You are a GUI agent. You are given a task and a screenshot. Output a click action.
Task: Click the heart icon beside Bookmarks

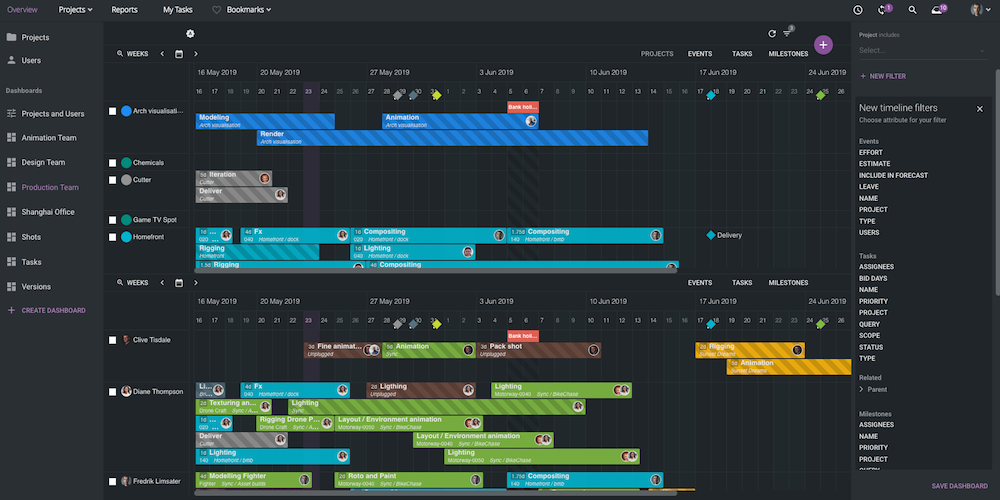(216, 10)
